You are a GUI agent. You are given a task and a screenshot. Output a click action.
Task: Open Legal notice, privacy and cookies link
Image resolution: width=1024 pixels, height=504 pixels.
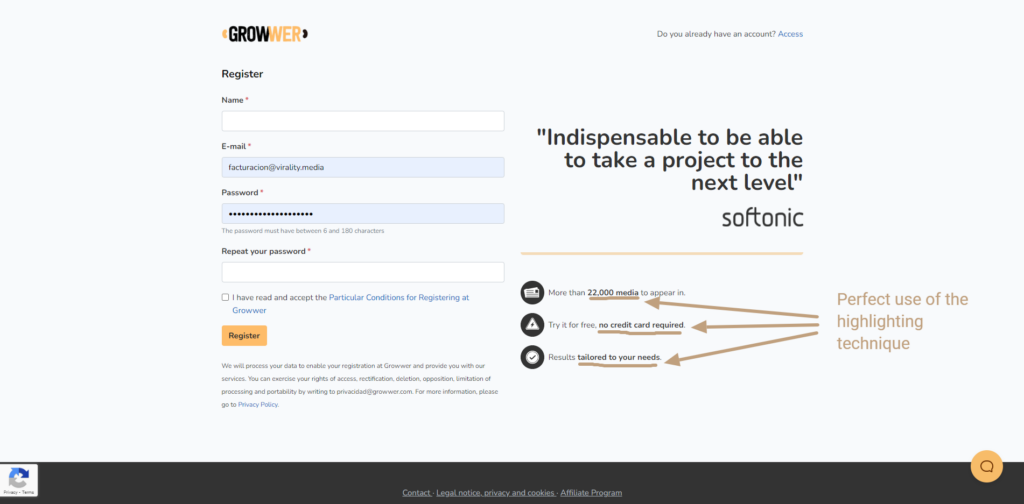click(x=495, y=493)
